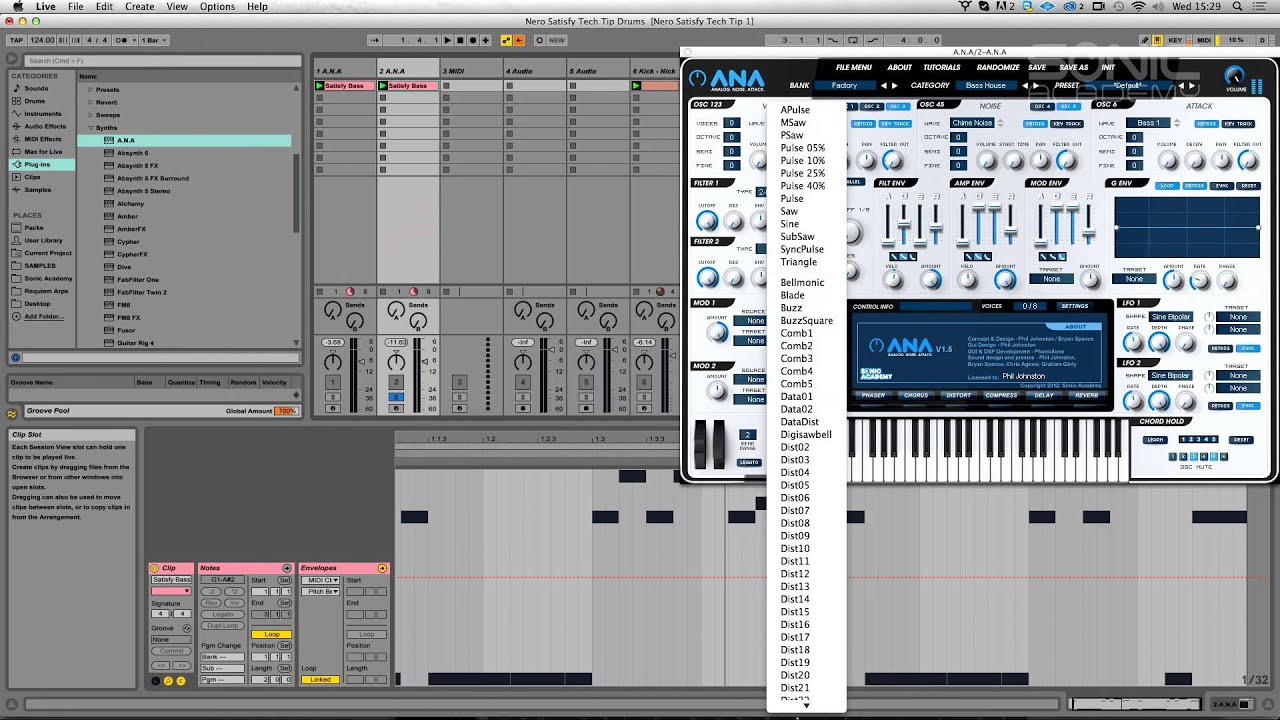The height and width of the screenshot is (720, 1280).
Task: Click the Settings button in ANA
Action: [1074, 306]
